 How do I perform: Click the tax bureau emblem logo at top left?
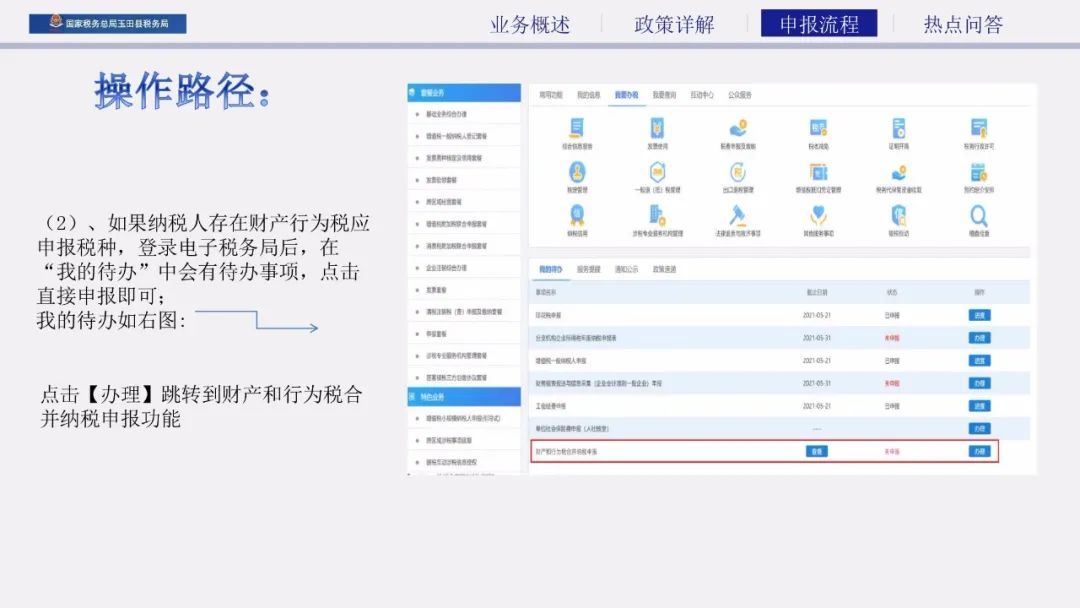56,22
